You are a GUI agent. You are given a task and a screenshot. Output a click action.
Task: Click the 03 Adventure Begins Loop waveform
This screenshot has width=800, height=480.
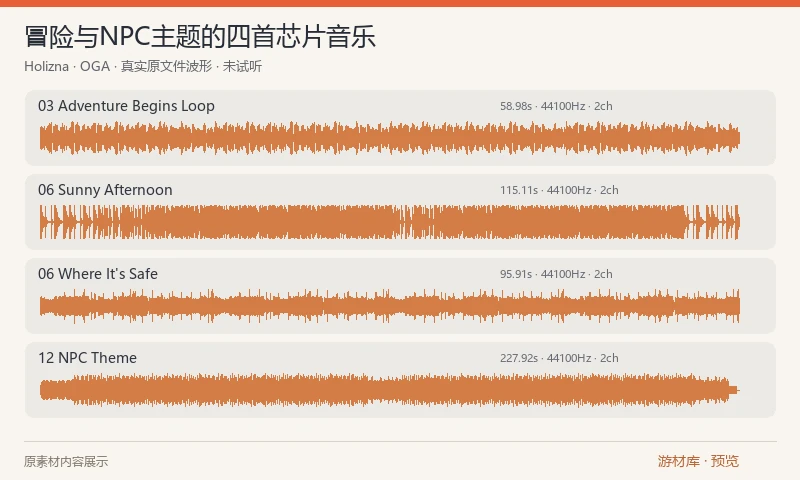(x=390, y=138)
